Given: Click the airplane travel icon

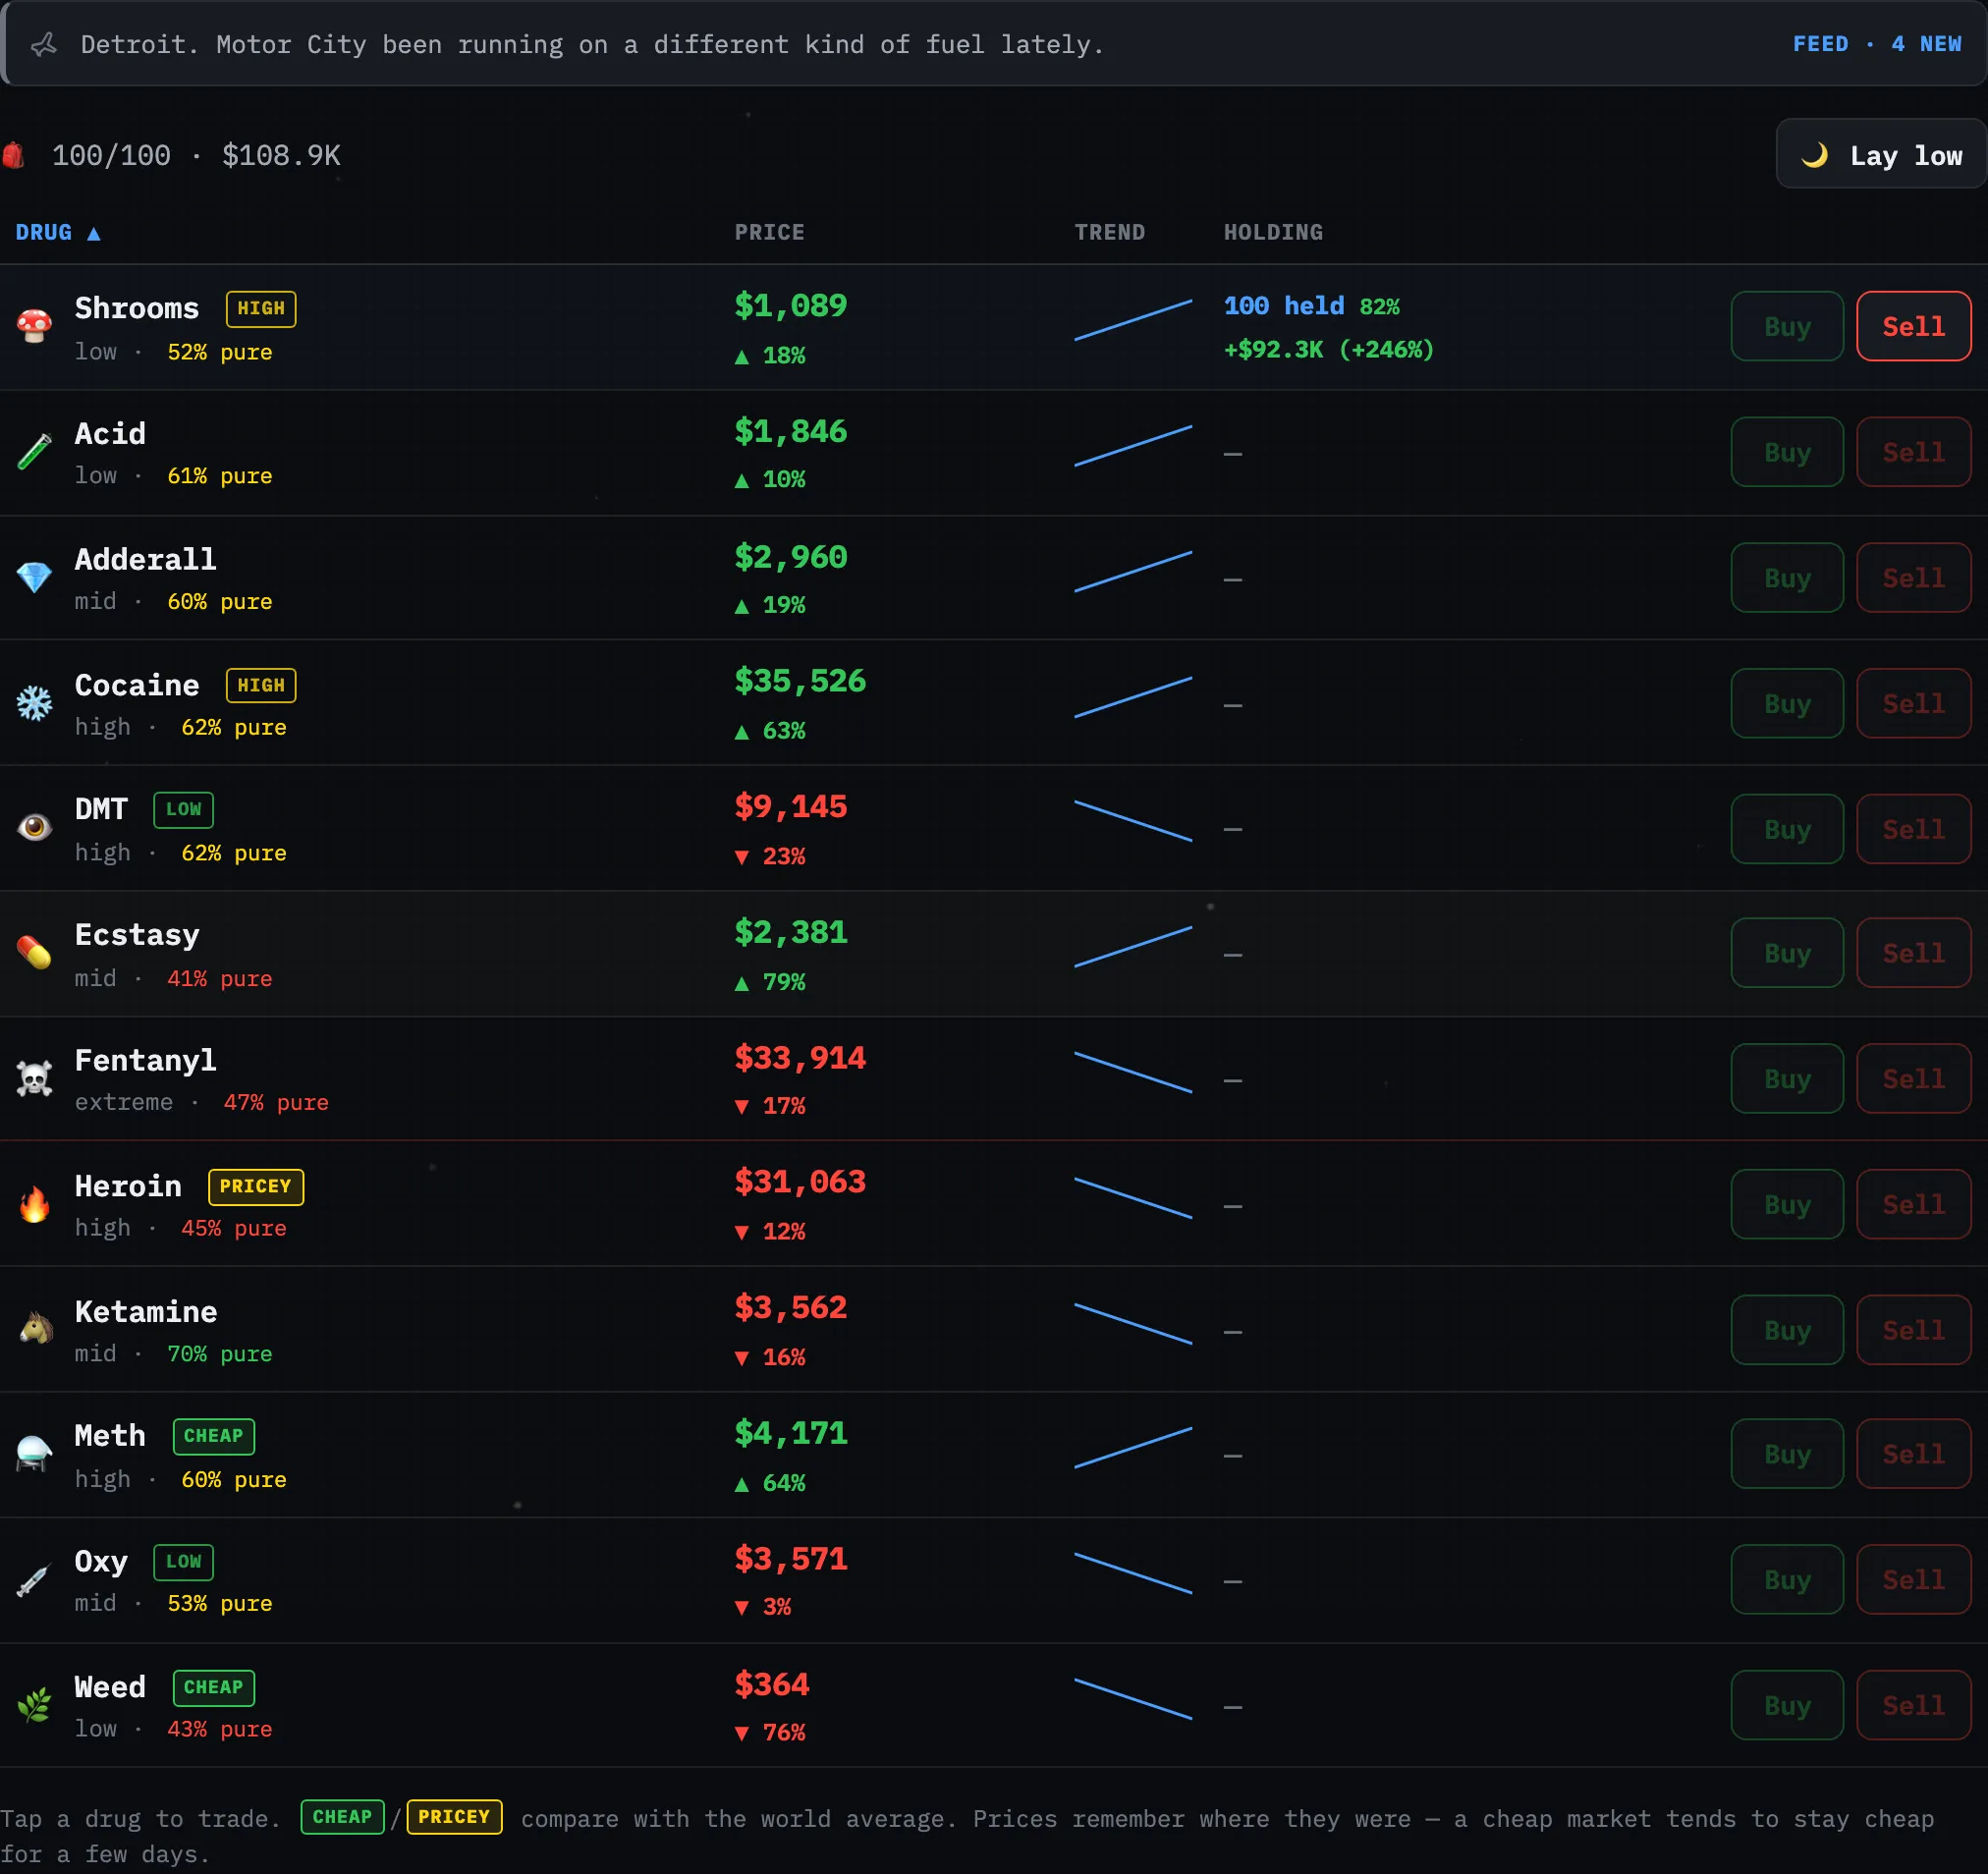Looking at the screenshot, I should pyautogui.click(x=44, y=45).
